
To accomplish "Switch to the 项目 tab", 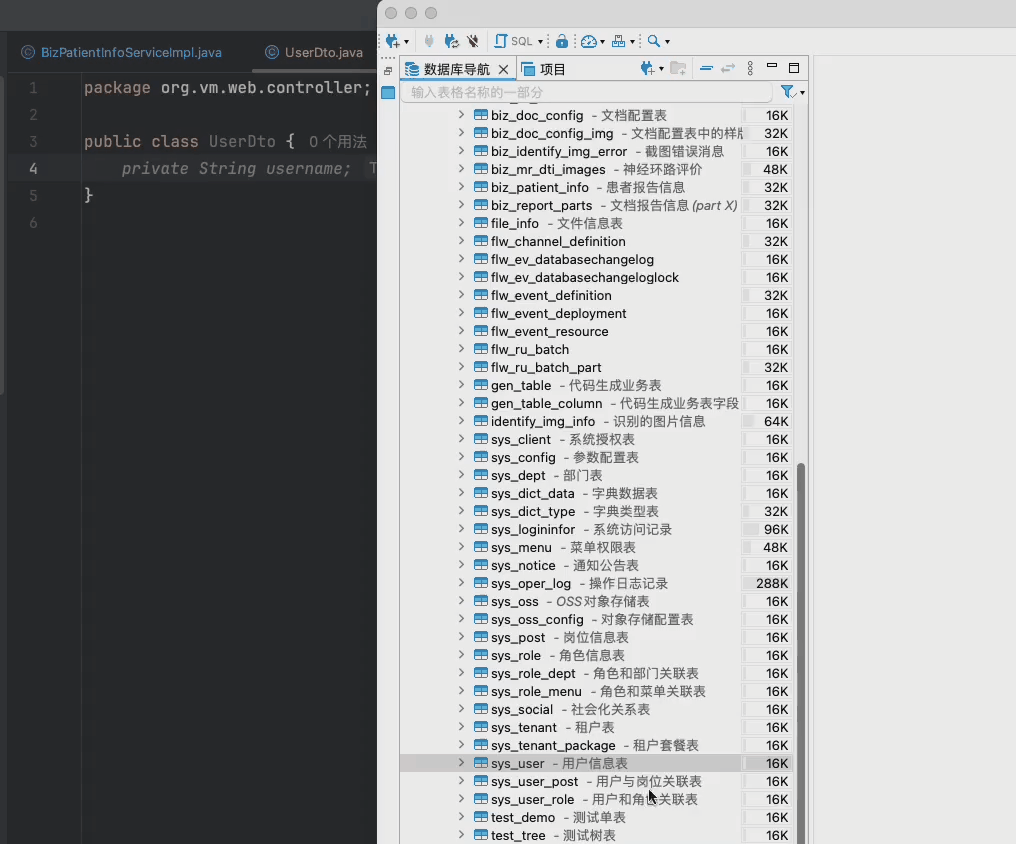I will click(544, 69).
